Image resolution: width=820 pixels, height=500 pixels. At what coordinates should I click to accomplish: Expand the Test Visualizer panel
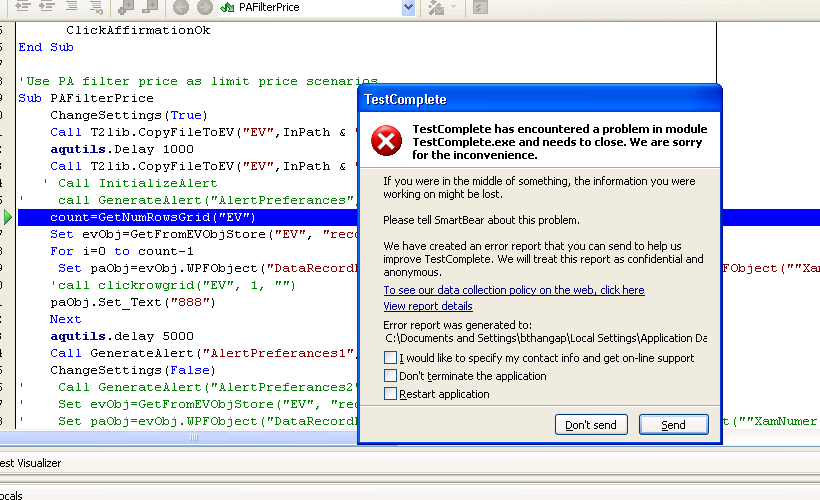tap(30, 463)
